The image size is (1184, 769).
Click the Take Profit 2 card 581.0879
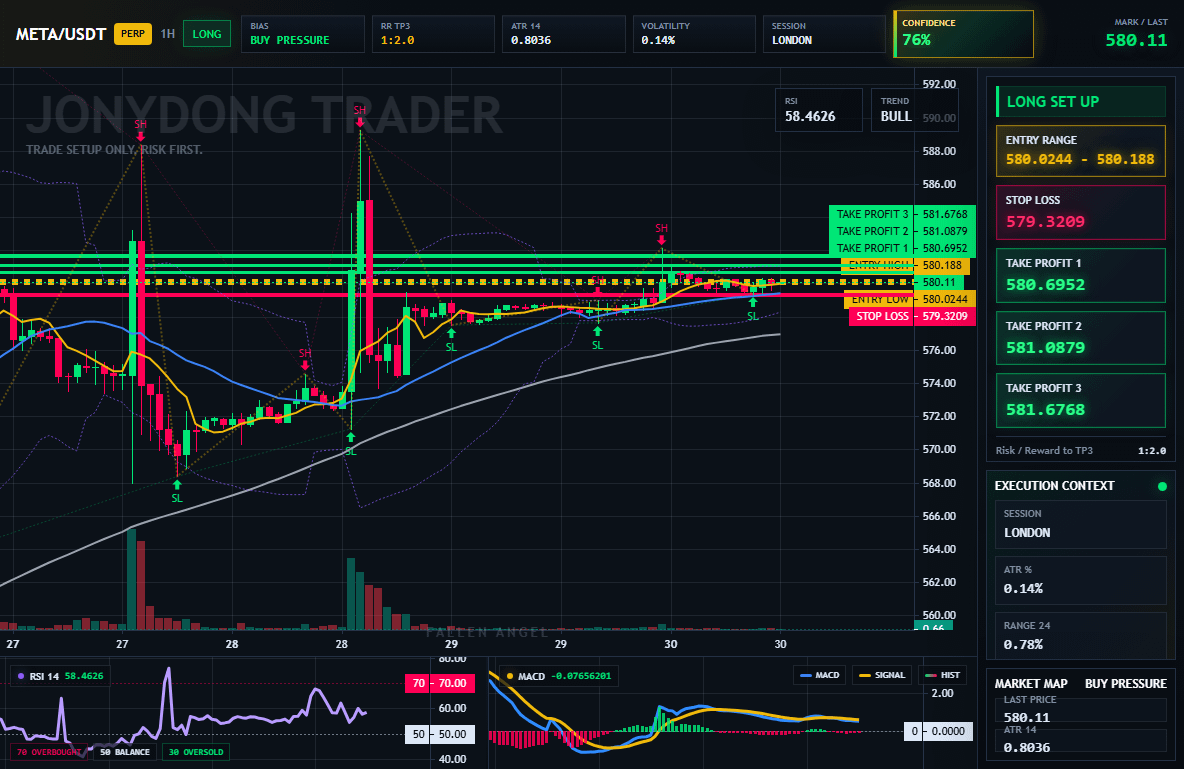[1081, 338]
